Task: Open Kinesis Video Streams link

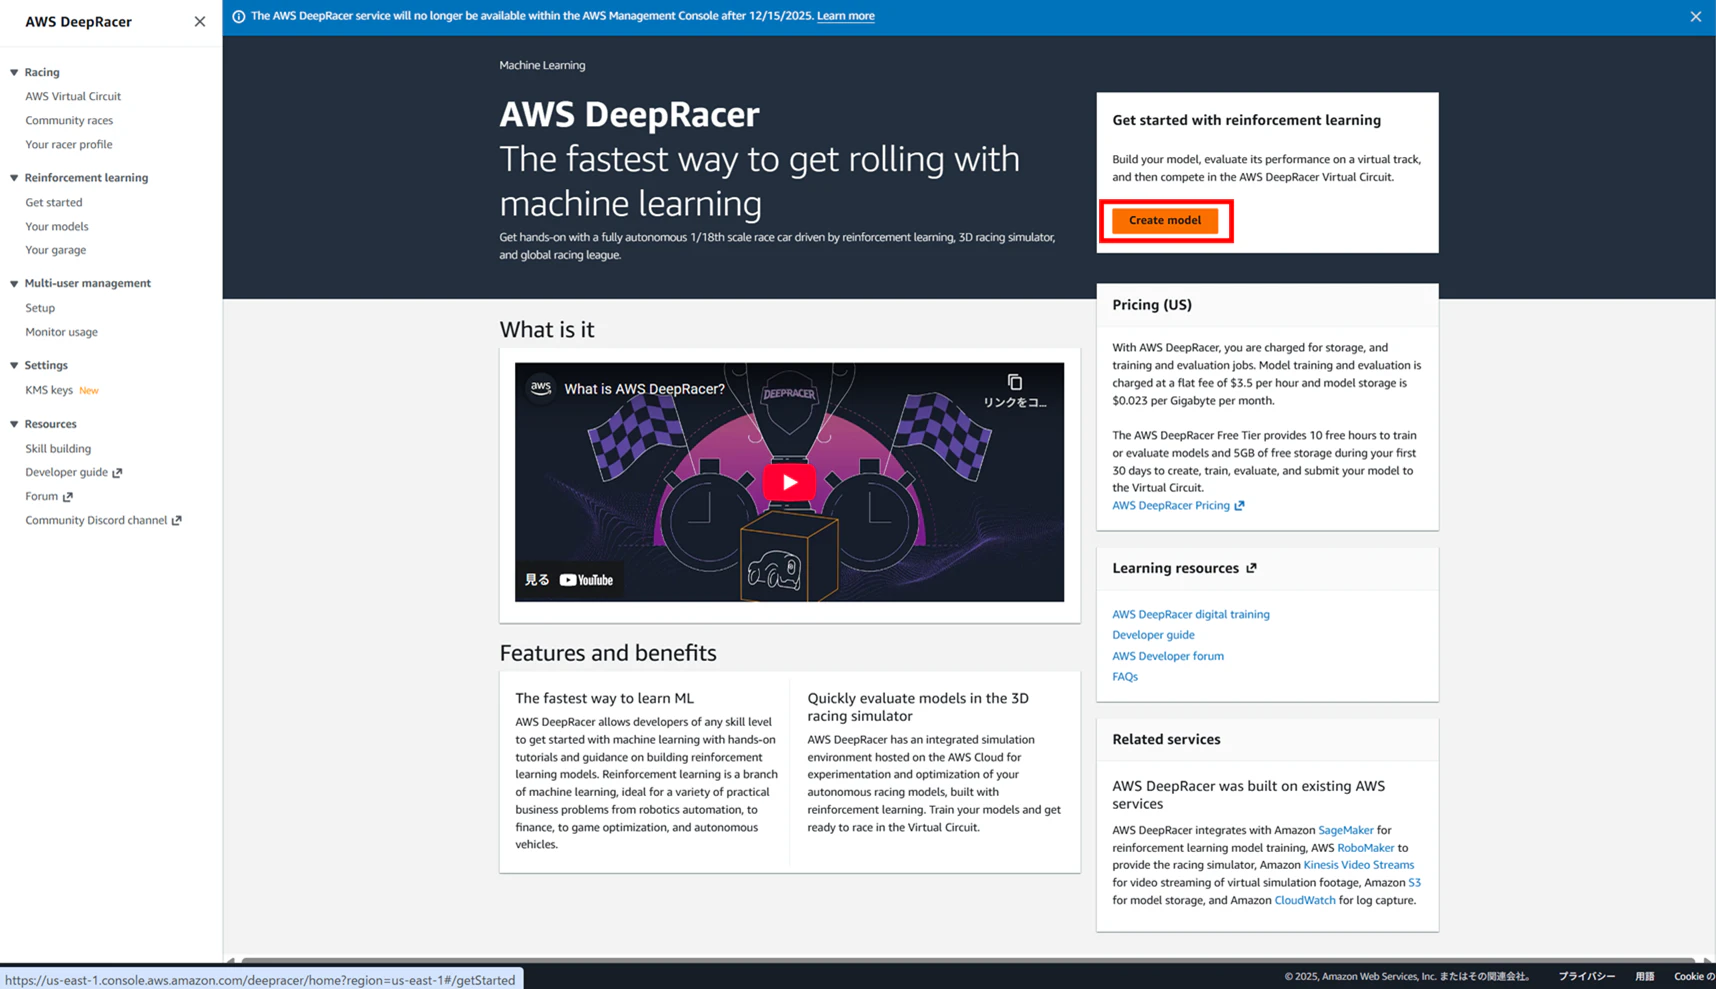Action: (x=1358, y=865)
